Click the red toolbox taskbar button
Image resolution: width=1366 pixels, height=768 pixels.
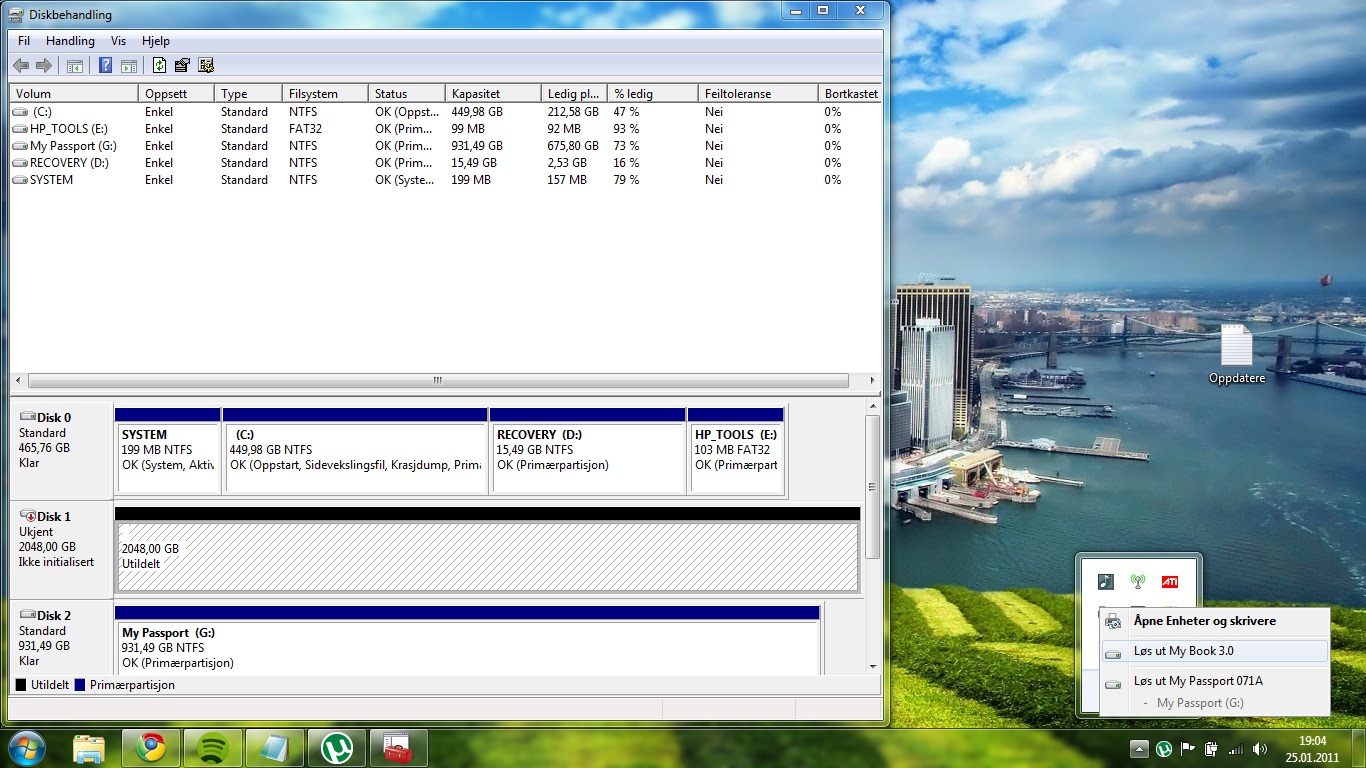coord(398,748)
